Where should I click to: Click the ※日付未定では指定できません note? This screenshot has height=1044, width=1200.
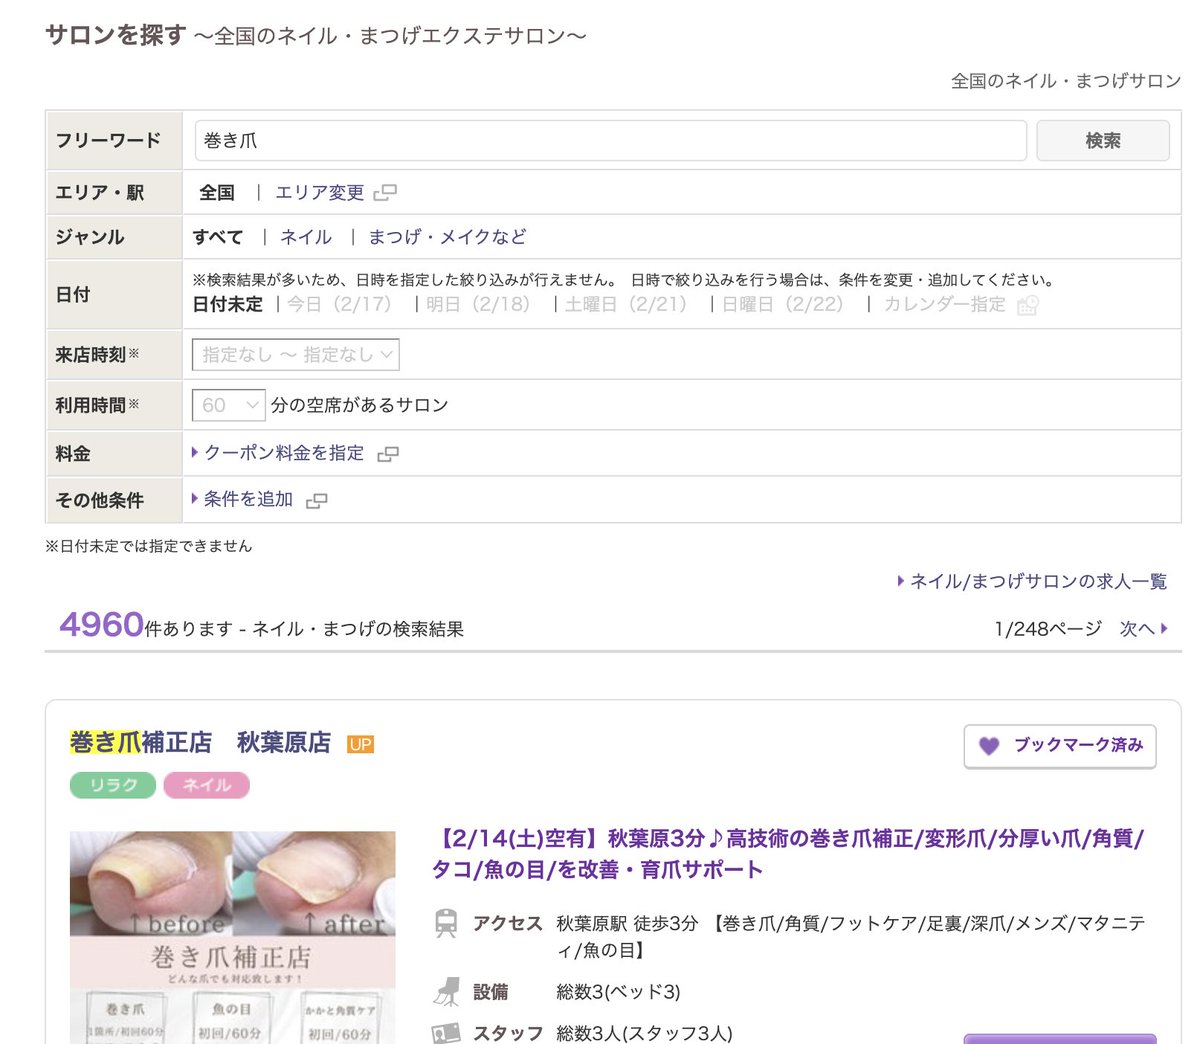(x=149, y=546)
